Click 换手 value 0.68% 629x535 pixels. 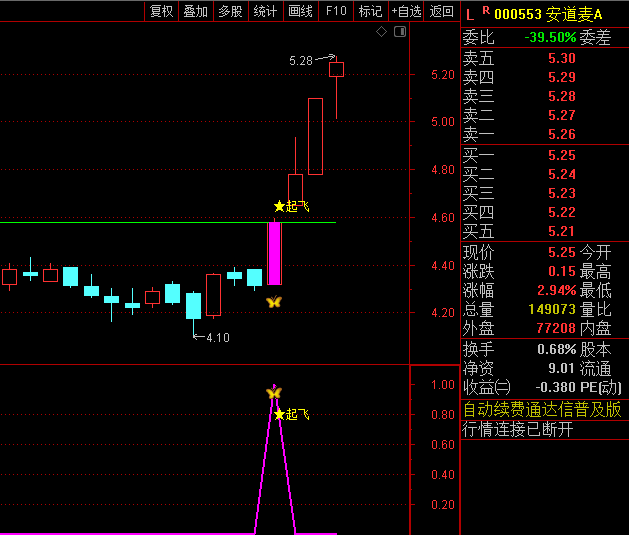[x=557, y=350]
